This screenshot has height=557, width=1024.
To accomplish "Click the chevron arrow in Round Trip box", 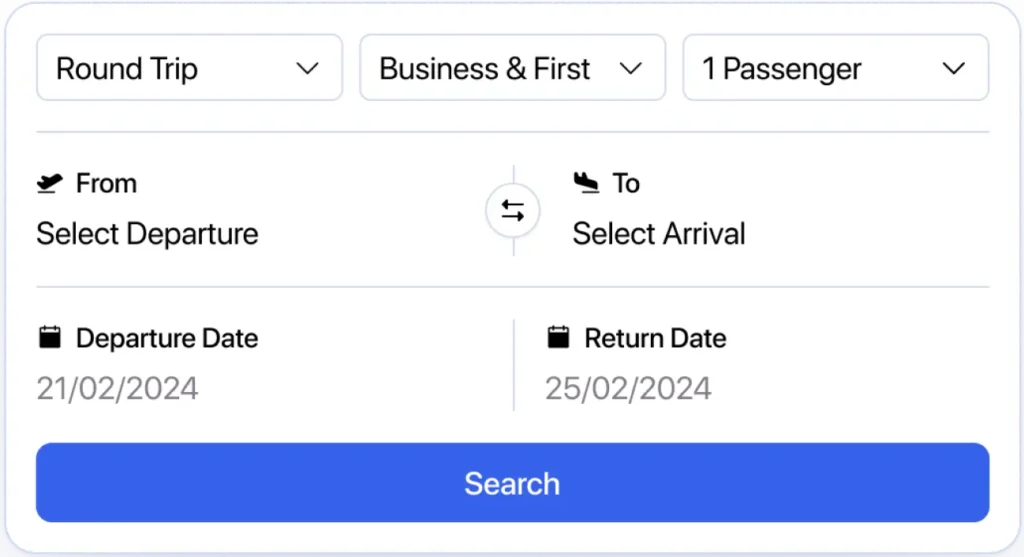I will tap(308, 69).
